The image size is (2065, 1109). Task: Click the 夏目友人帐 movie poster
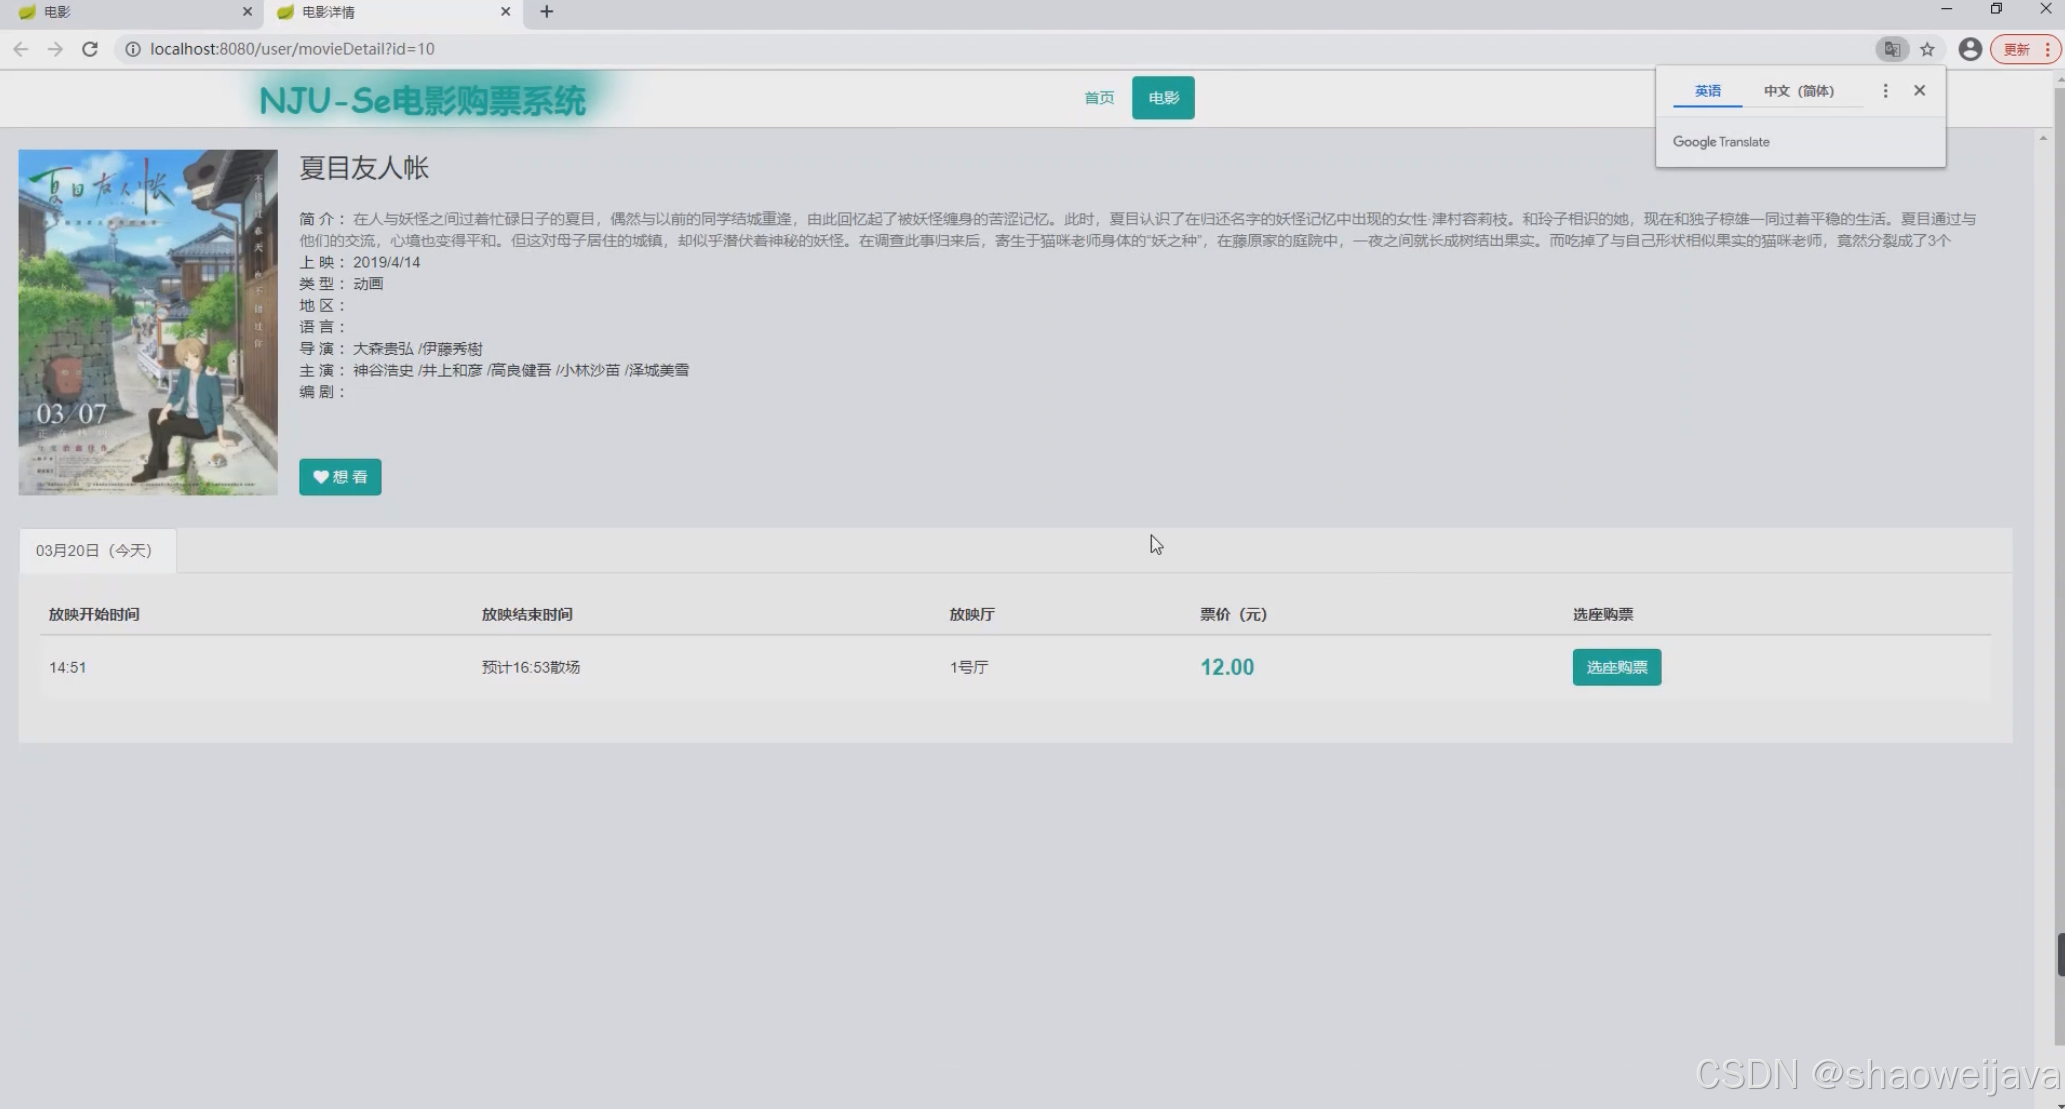pos(148,322)
